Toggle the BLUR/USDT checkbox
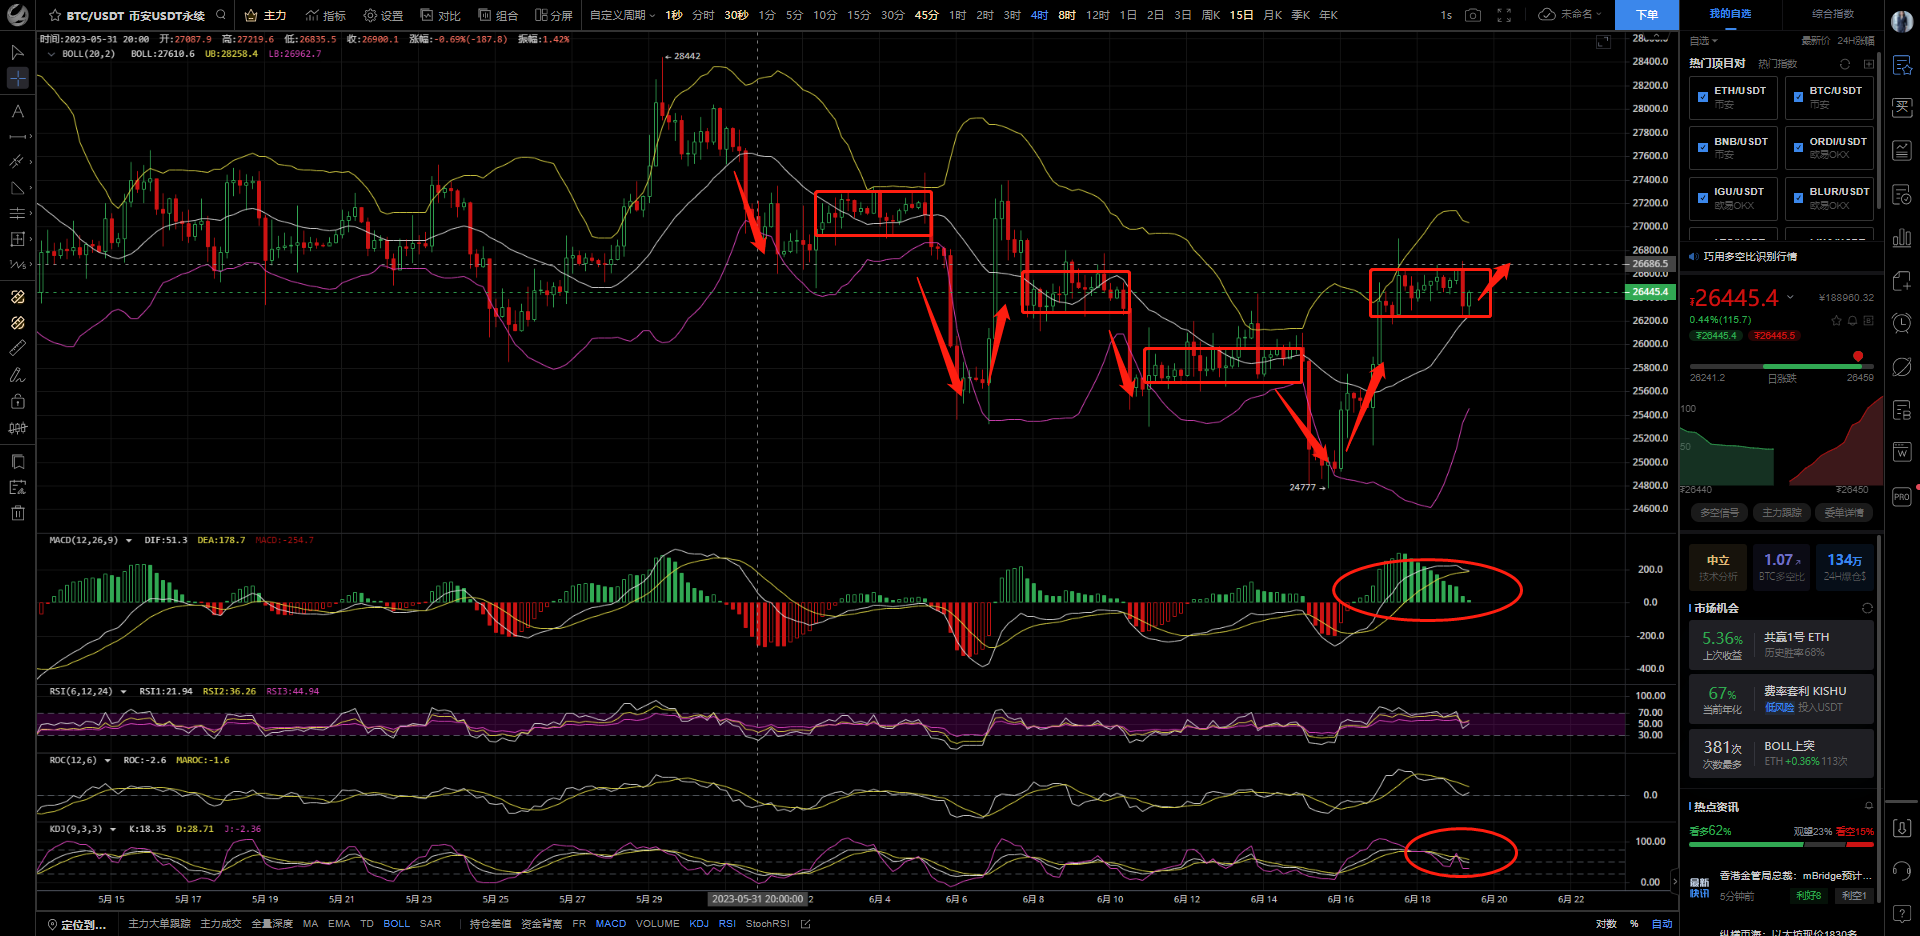The height and width of the screenshot is (936, 1920). [x=1798, y=198]
